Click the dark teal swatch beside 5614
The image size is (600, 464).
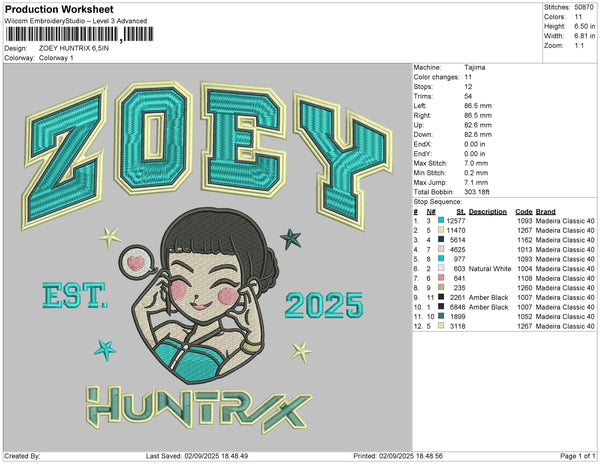(441, 240)
